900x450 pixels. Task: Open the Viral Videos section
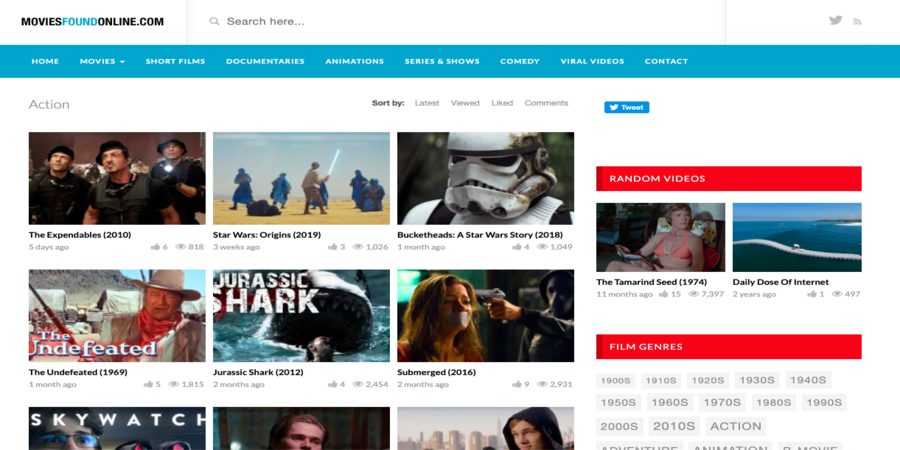click(x=592, y=61)
